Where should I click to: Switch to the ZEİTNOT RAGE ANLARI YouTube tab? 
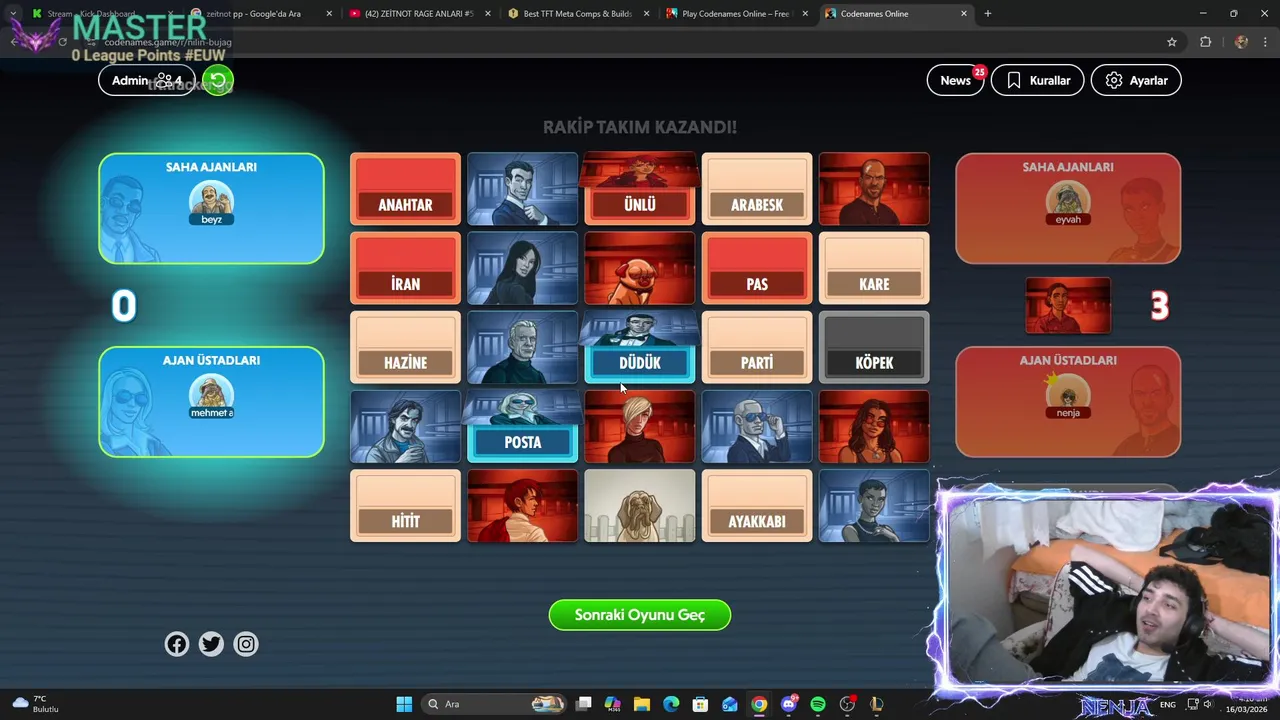420,14
